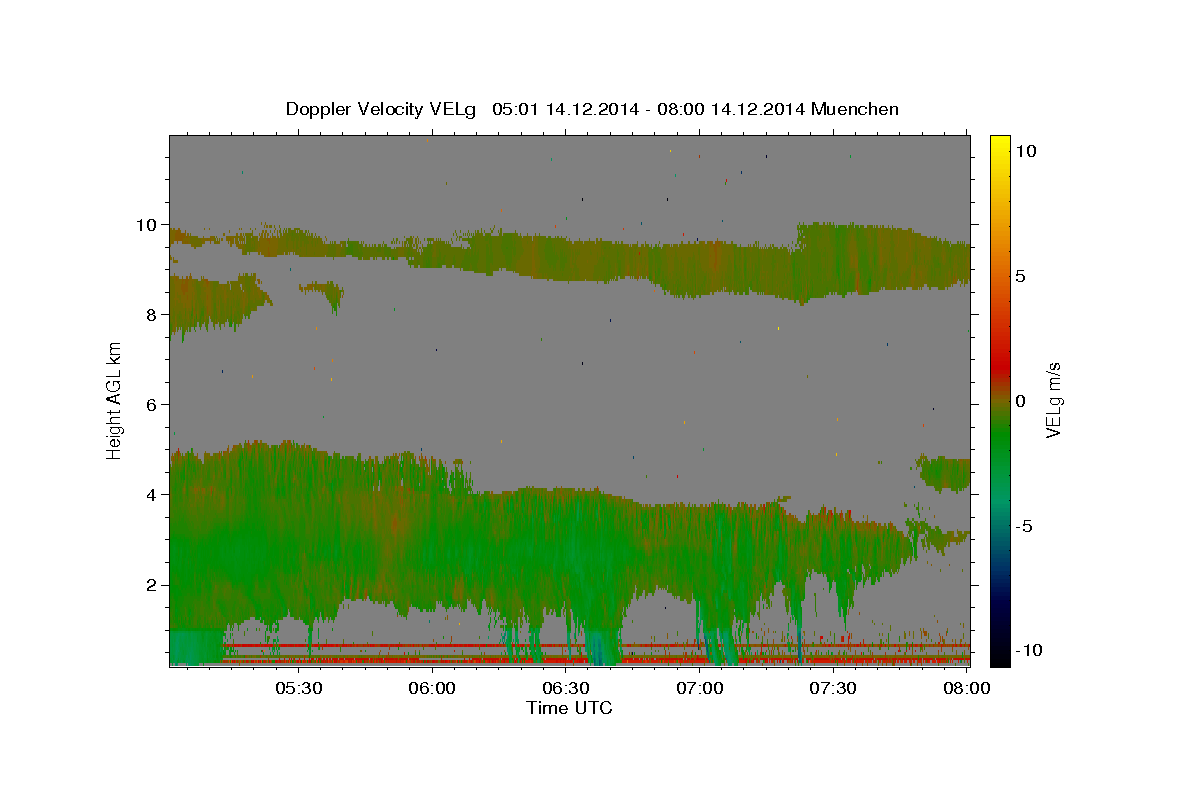
Task: Click the 'VELg m/s' colorbar label
Action: pyautogui.click(x=1053, y=400)
